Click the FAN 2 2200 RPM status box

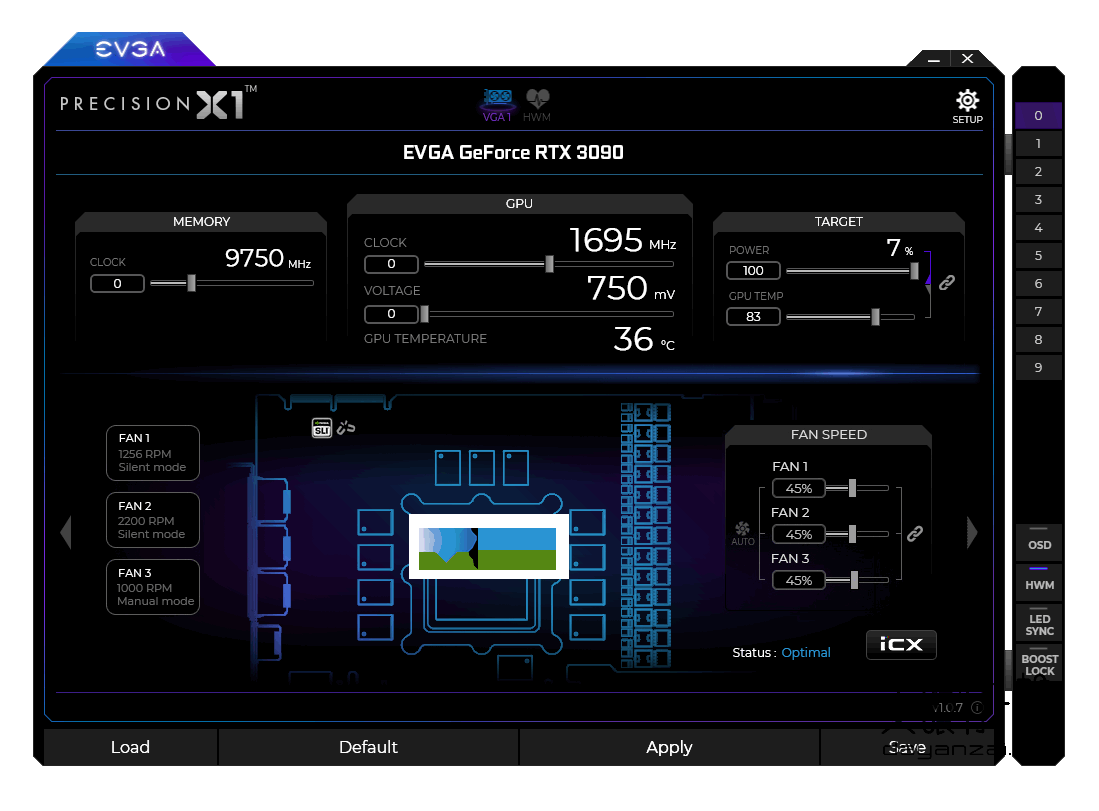point(153,520)
